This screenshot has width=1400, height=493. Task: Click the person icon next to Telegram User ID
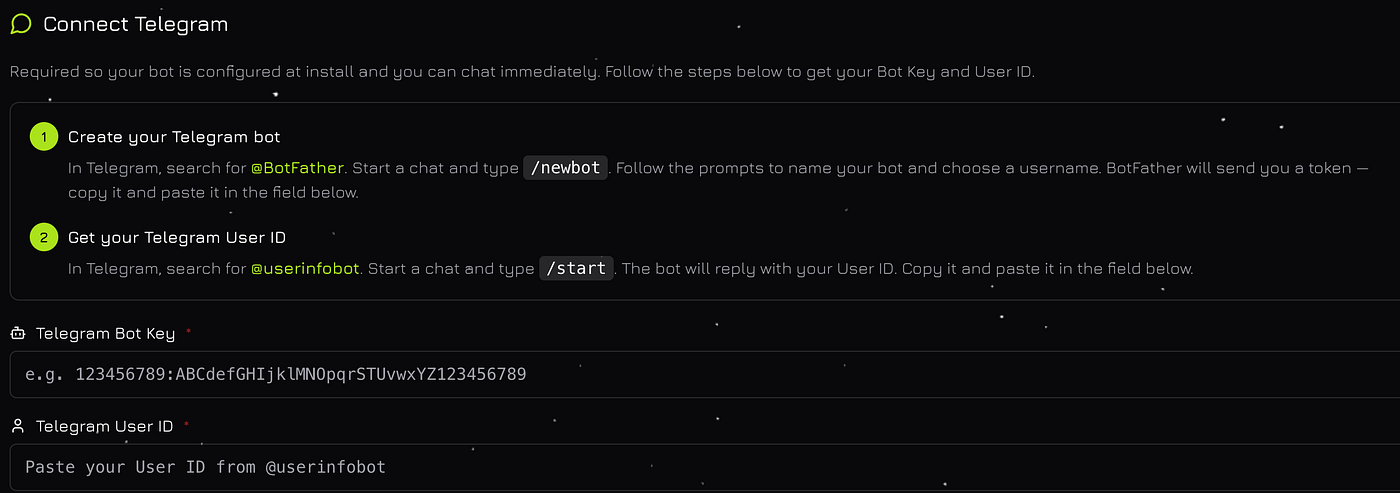(x=18, y=426)
